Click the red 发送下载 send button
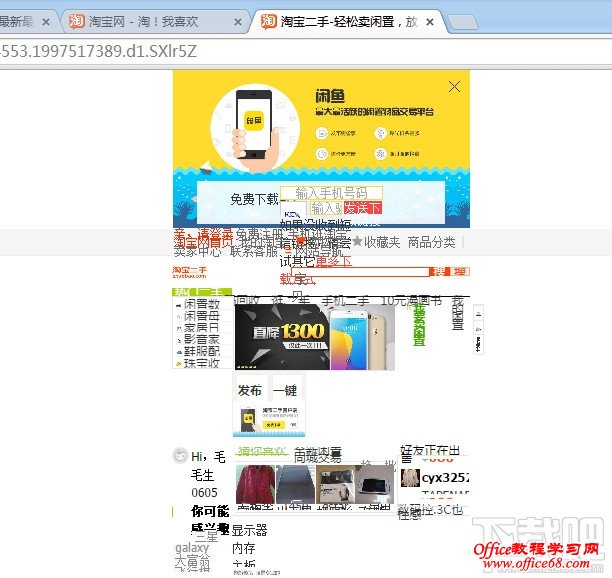Screen dimensions: 612x578 [363, 208]
